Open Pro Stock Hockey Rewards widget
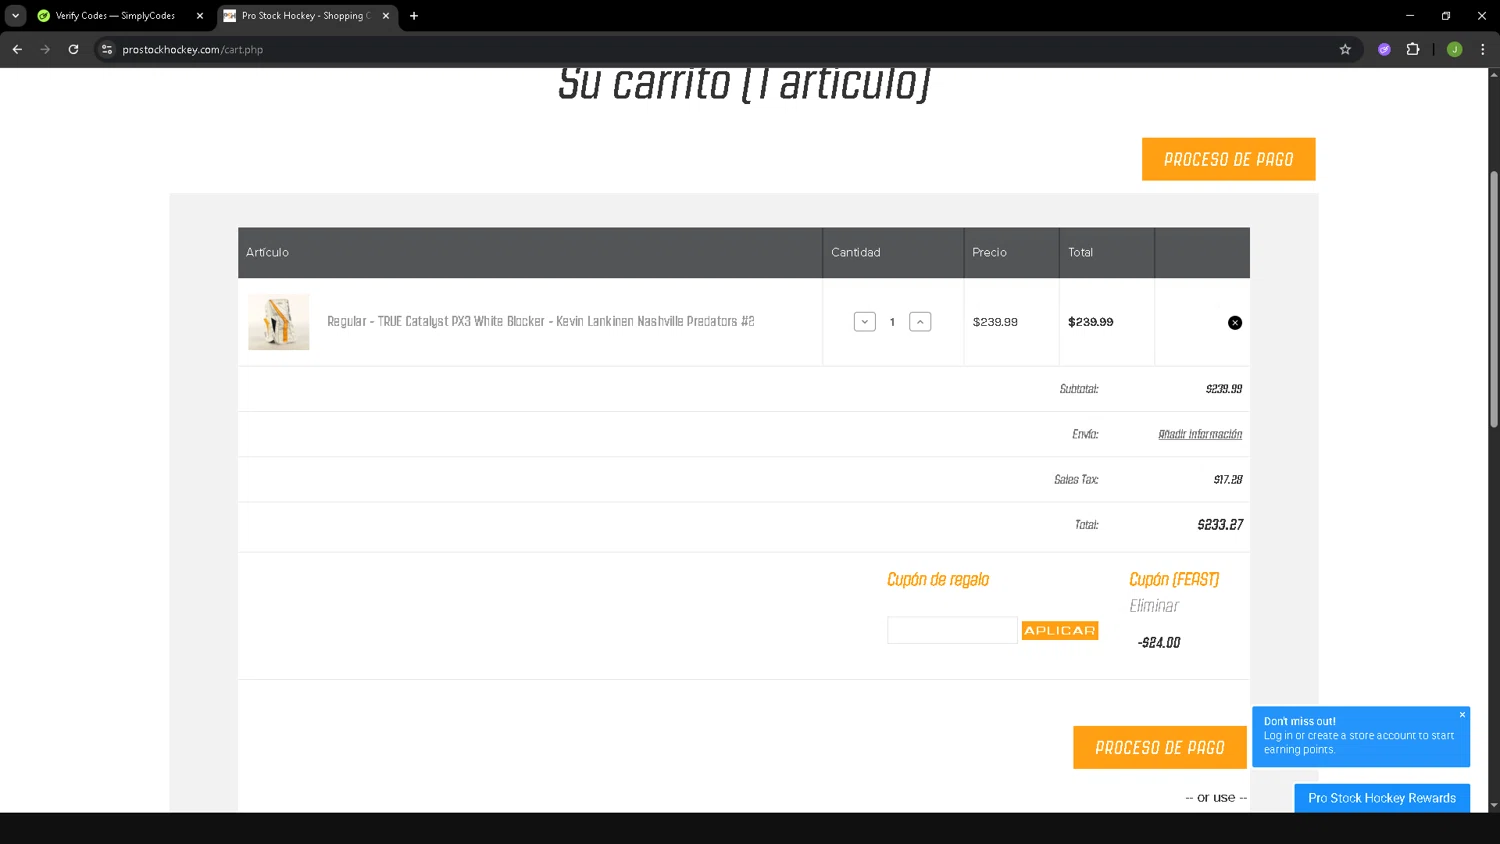 [x=1382, y=798]
